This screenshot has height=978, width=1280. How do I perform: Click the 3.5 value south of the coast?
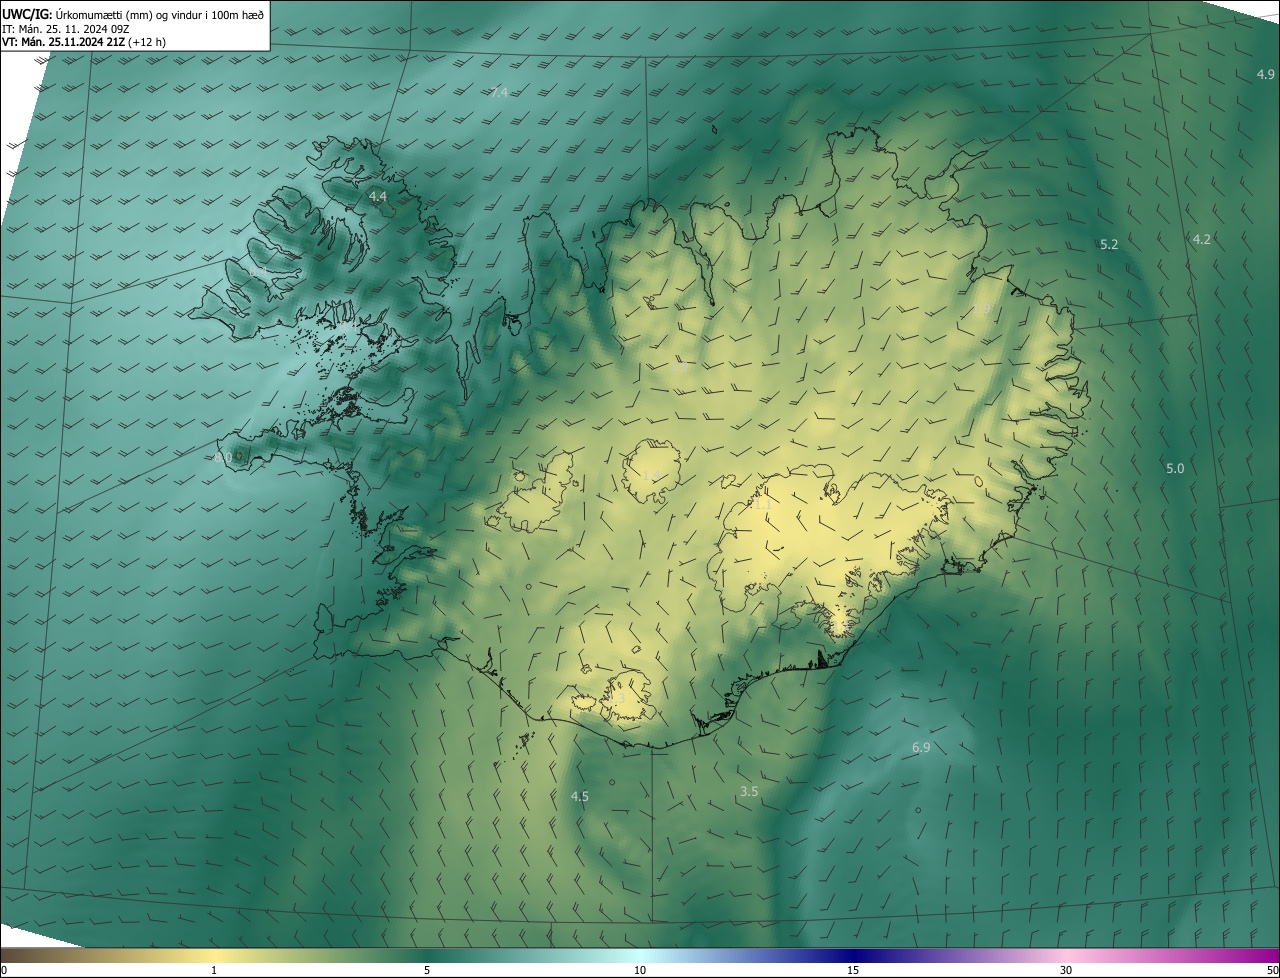point(748,791)
